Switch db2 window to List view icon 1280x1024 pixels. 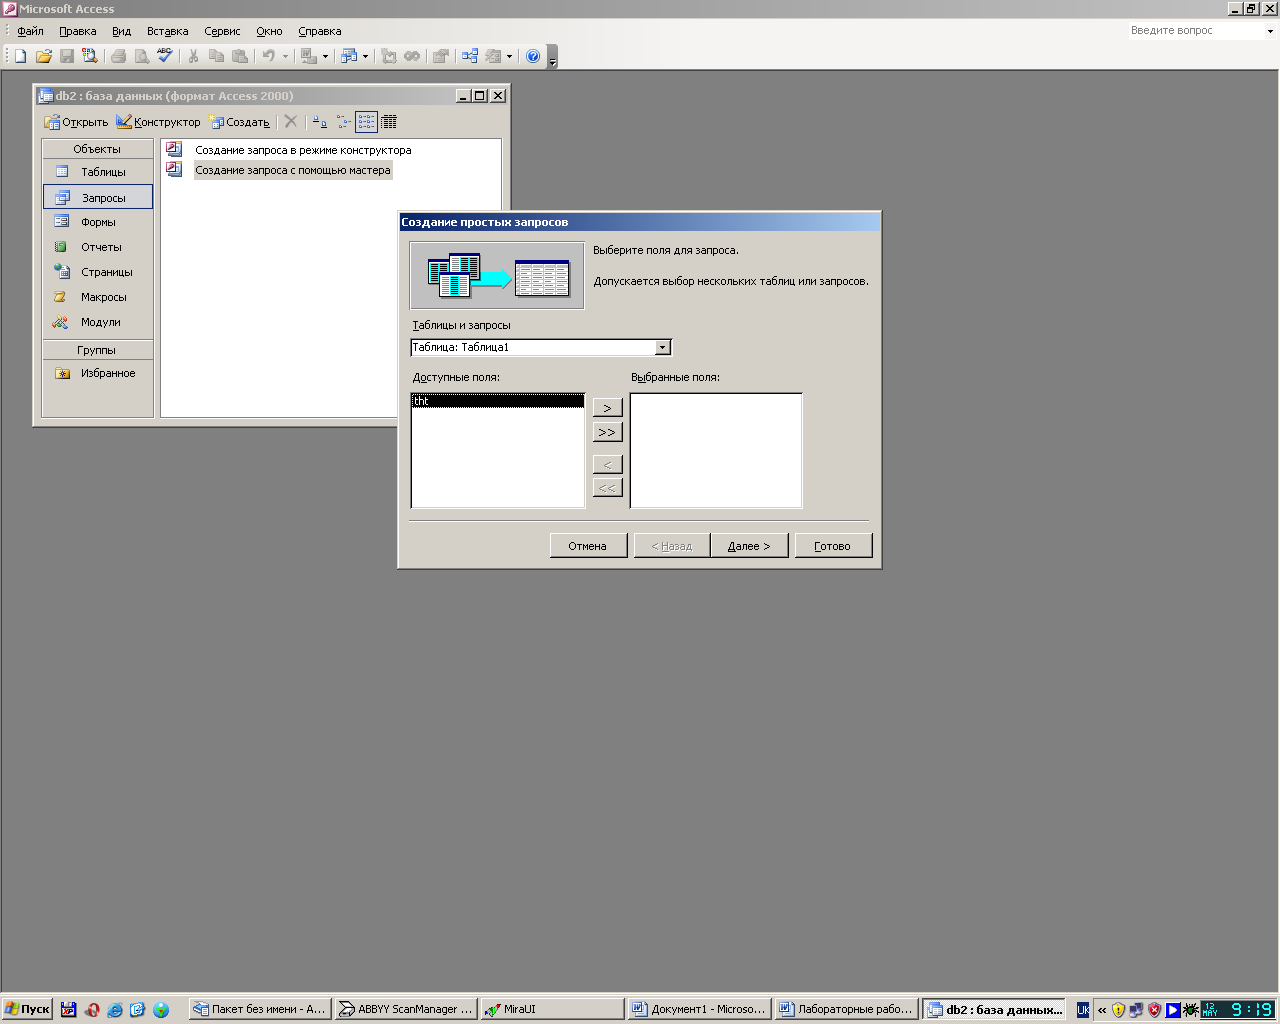pos(366,122)
